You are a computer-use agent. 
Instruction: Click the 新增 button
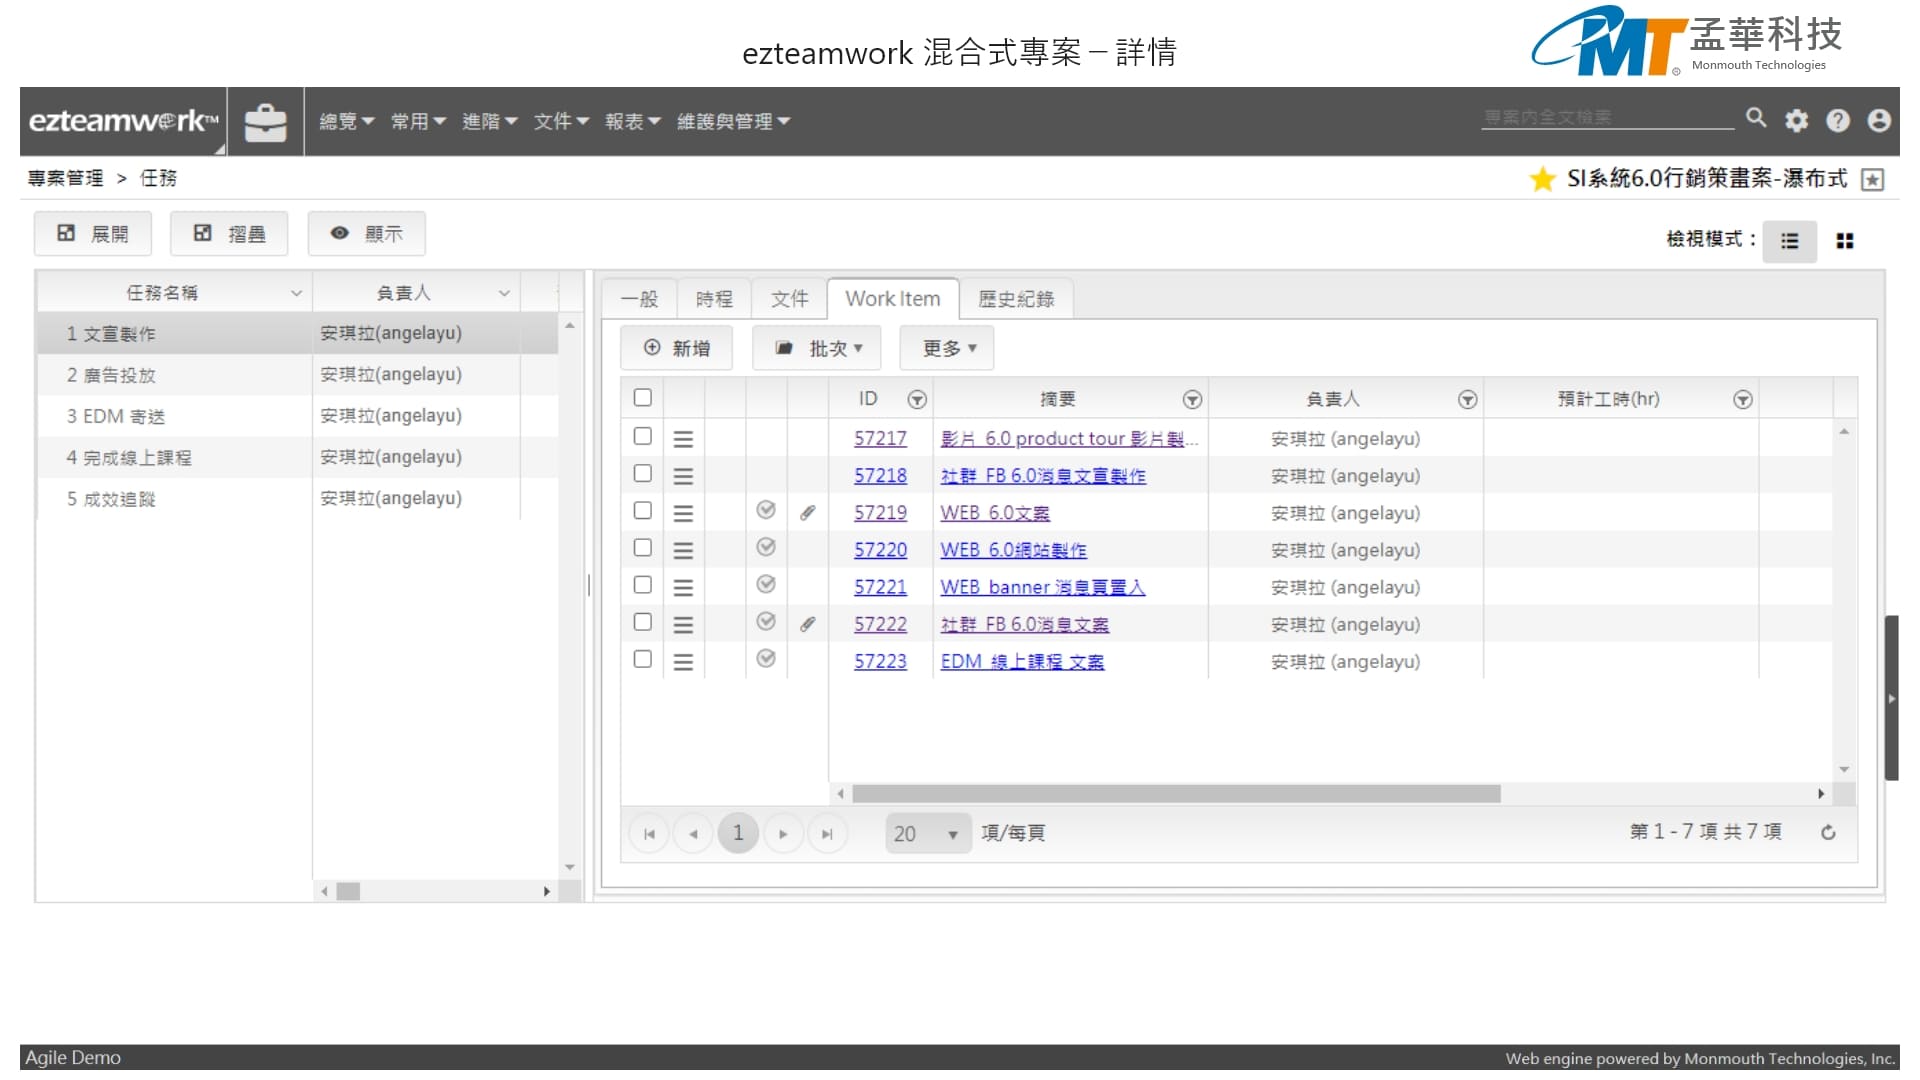[677, 348]
